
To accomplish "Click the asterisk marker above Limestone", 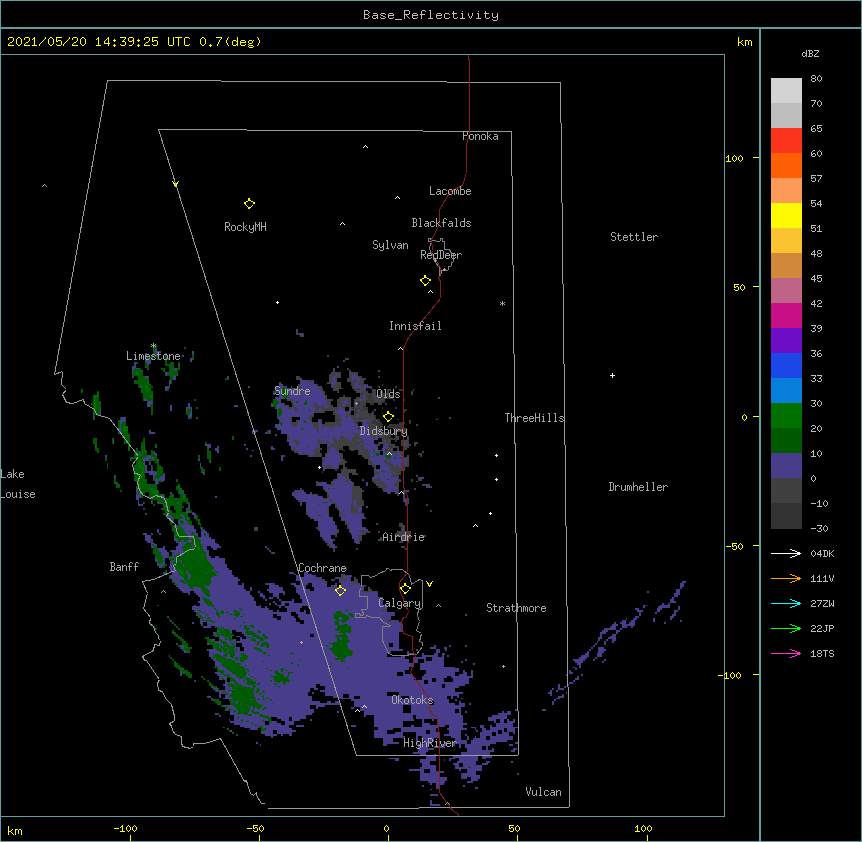I will point(154,346).
